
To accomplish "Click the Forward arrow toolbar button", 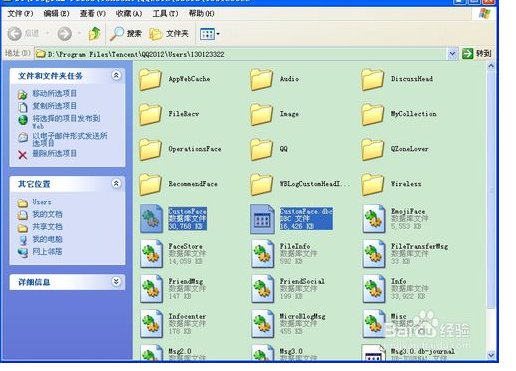I will [x=64, y=34].
